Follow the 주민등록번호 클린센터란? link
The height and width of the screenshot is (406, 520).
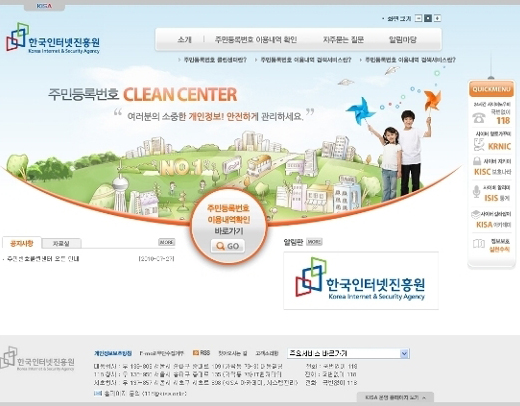215,60
